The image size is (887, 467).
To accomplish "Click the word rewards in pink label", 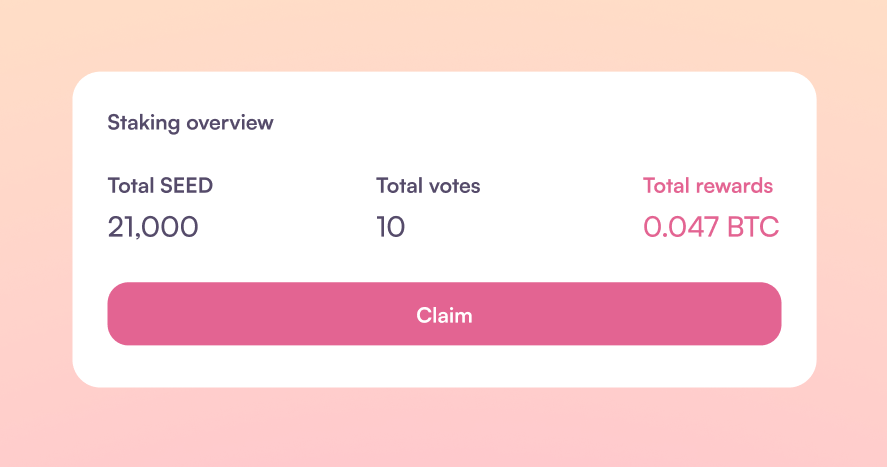I will [734, 185].
